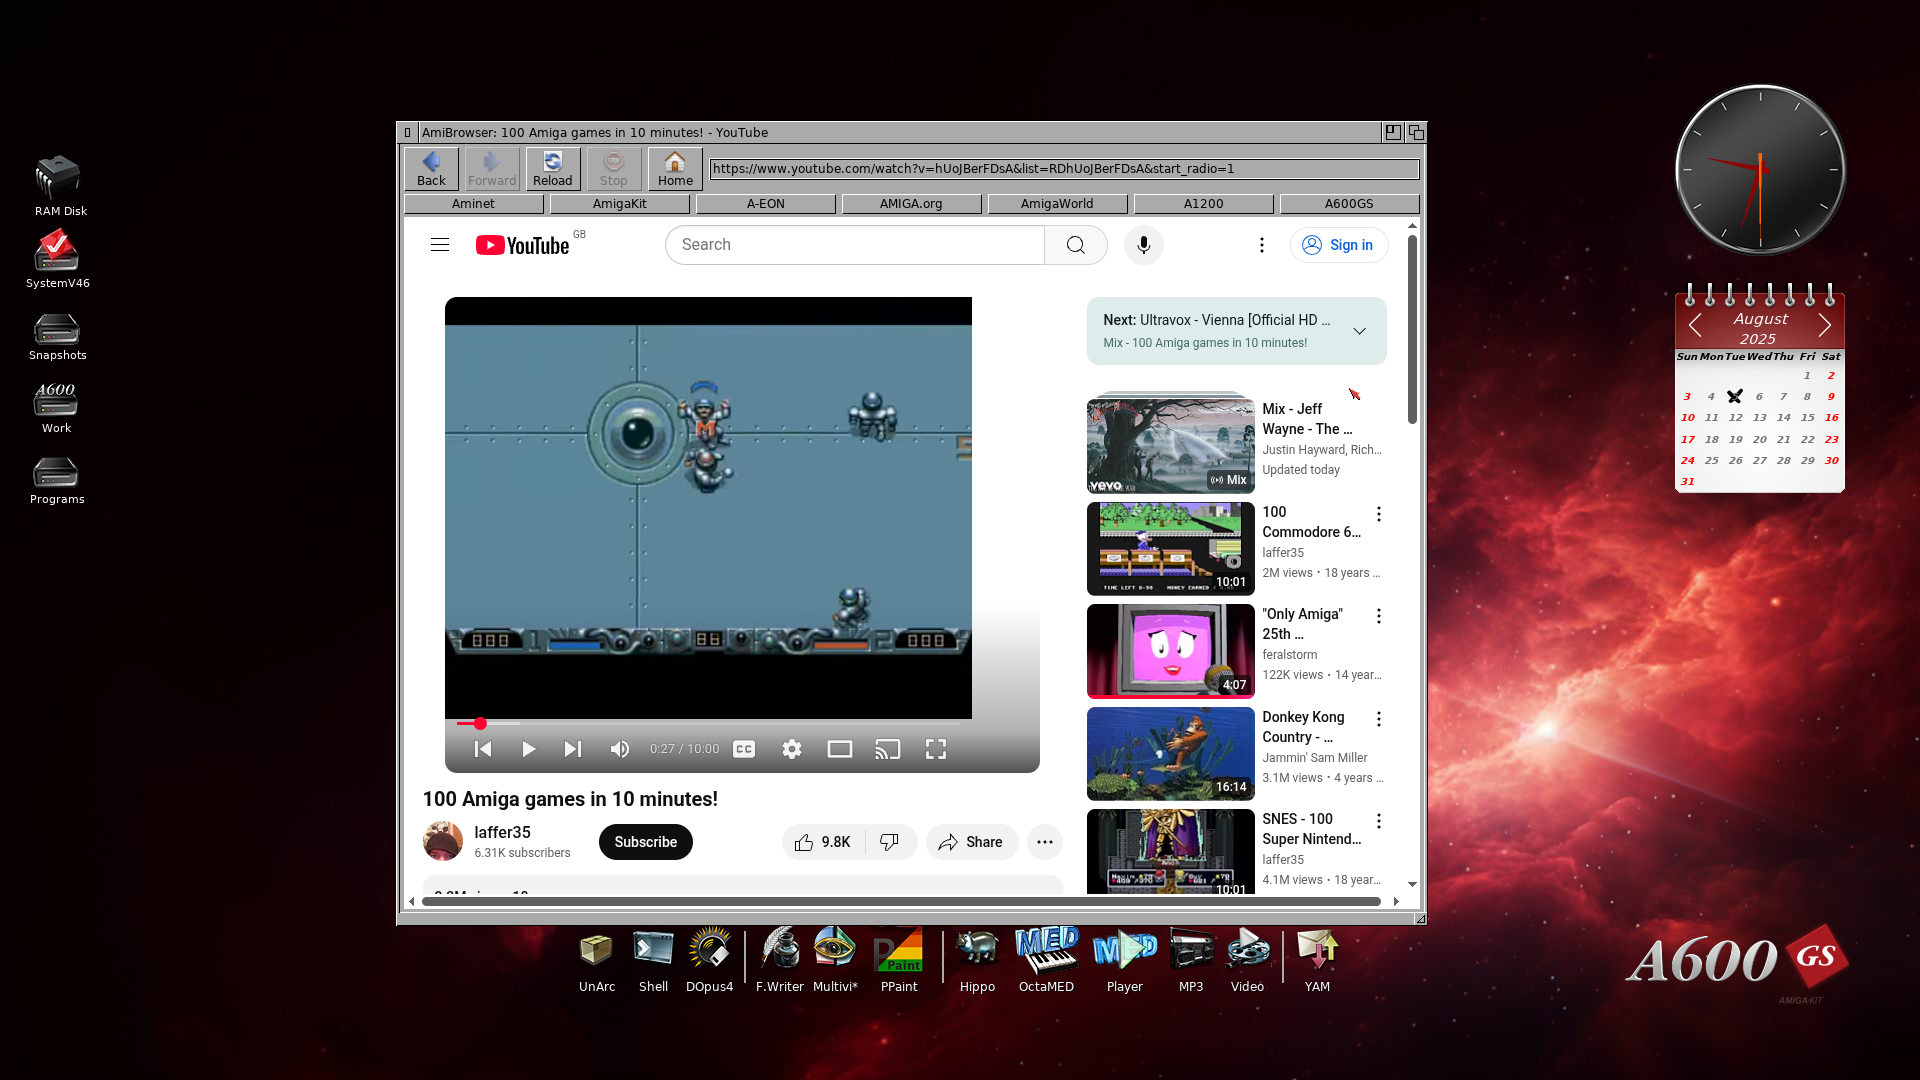Click the video progress bar
This screenshot has height=1080, width=1920.
pos(700,723)
